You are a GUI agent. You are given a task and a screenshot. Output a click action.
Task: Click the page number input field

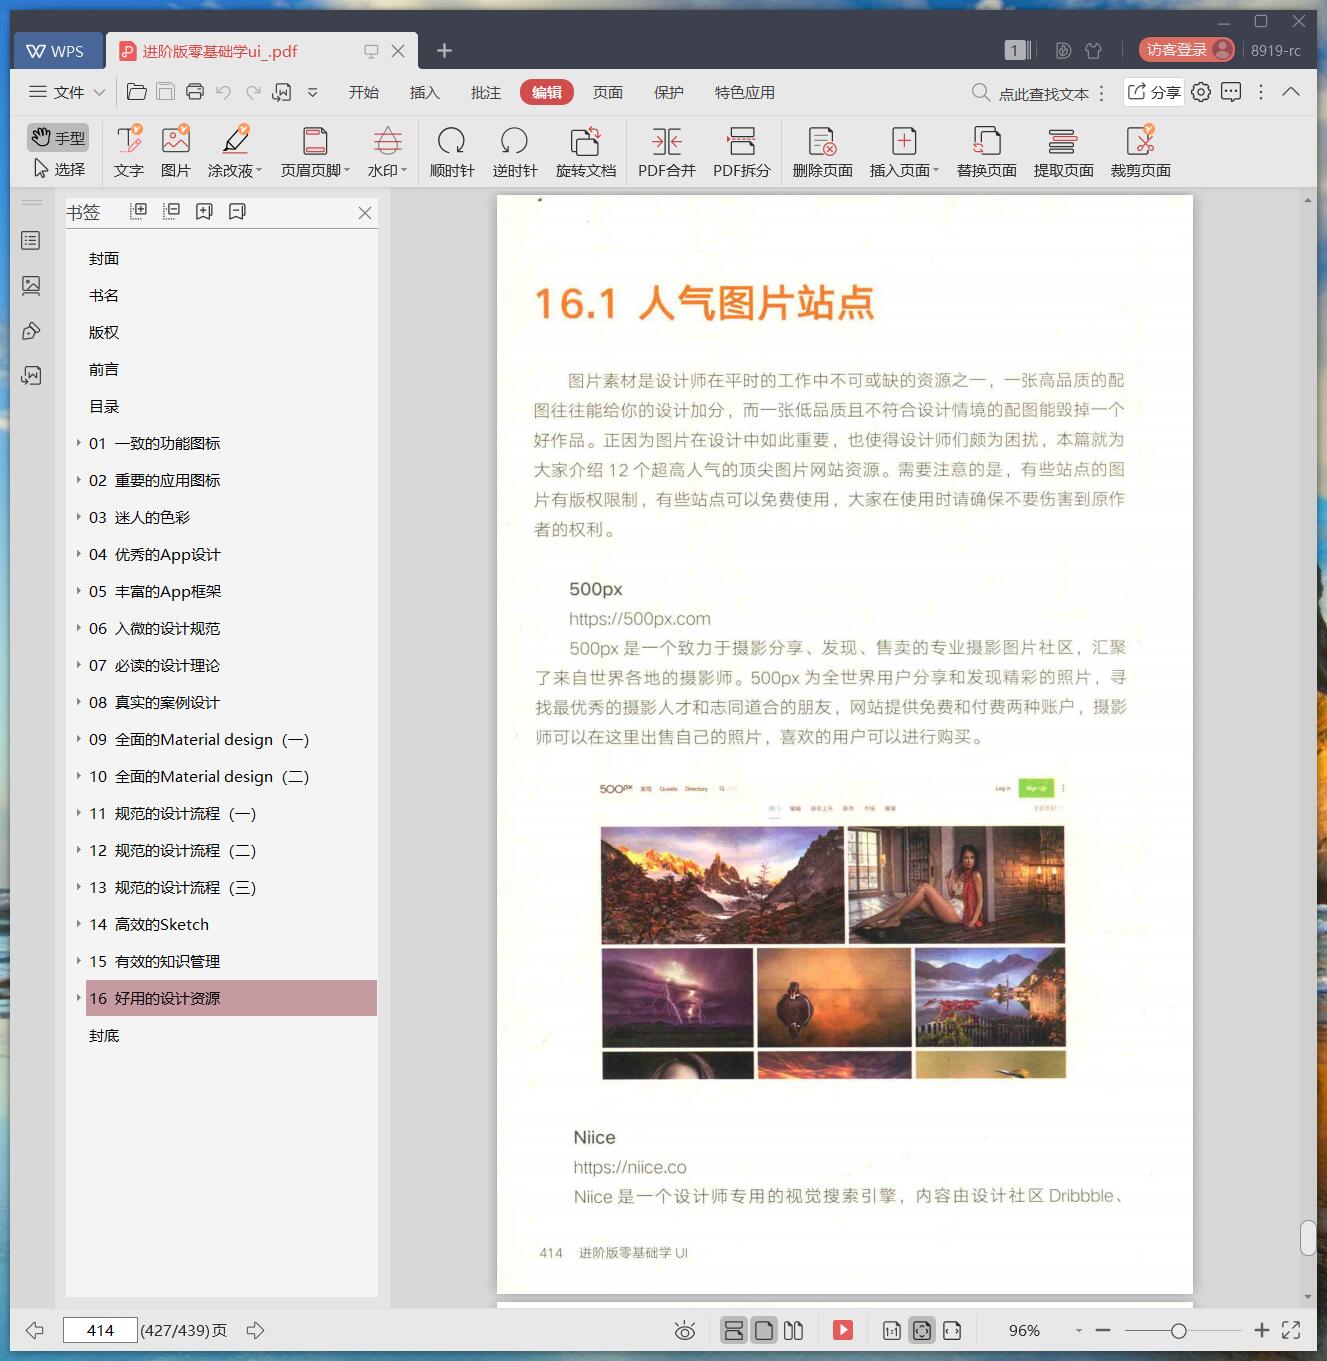click(x=100, y=1330)
